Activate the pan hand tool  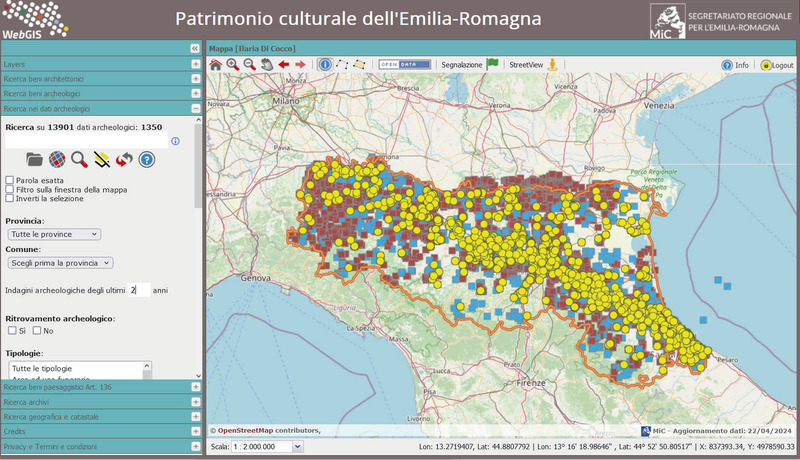click(x=266, y=64)
